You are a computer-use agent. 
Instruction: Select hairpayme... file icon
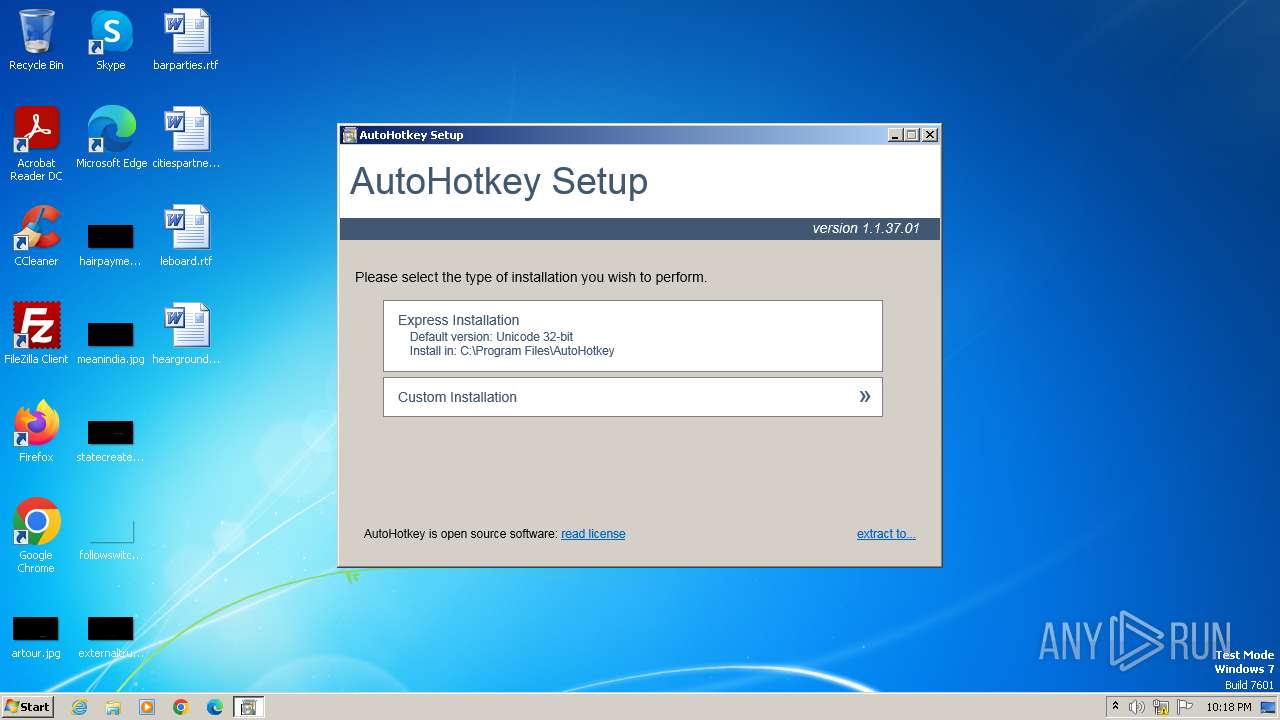pos(111,244)
